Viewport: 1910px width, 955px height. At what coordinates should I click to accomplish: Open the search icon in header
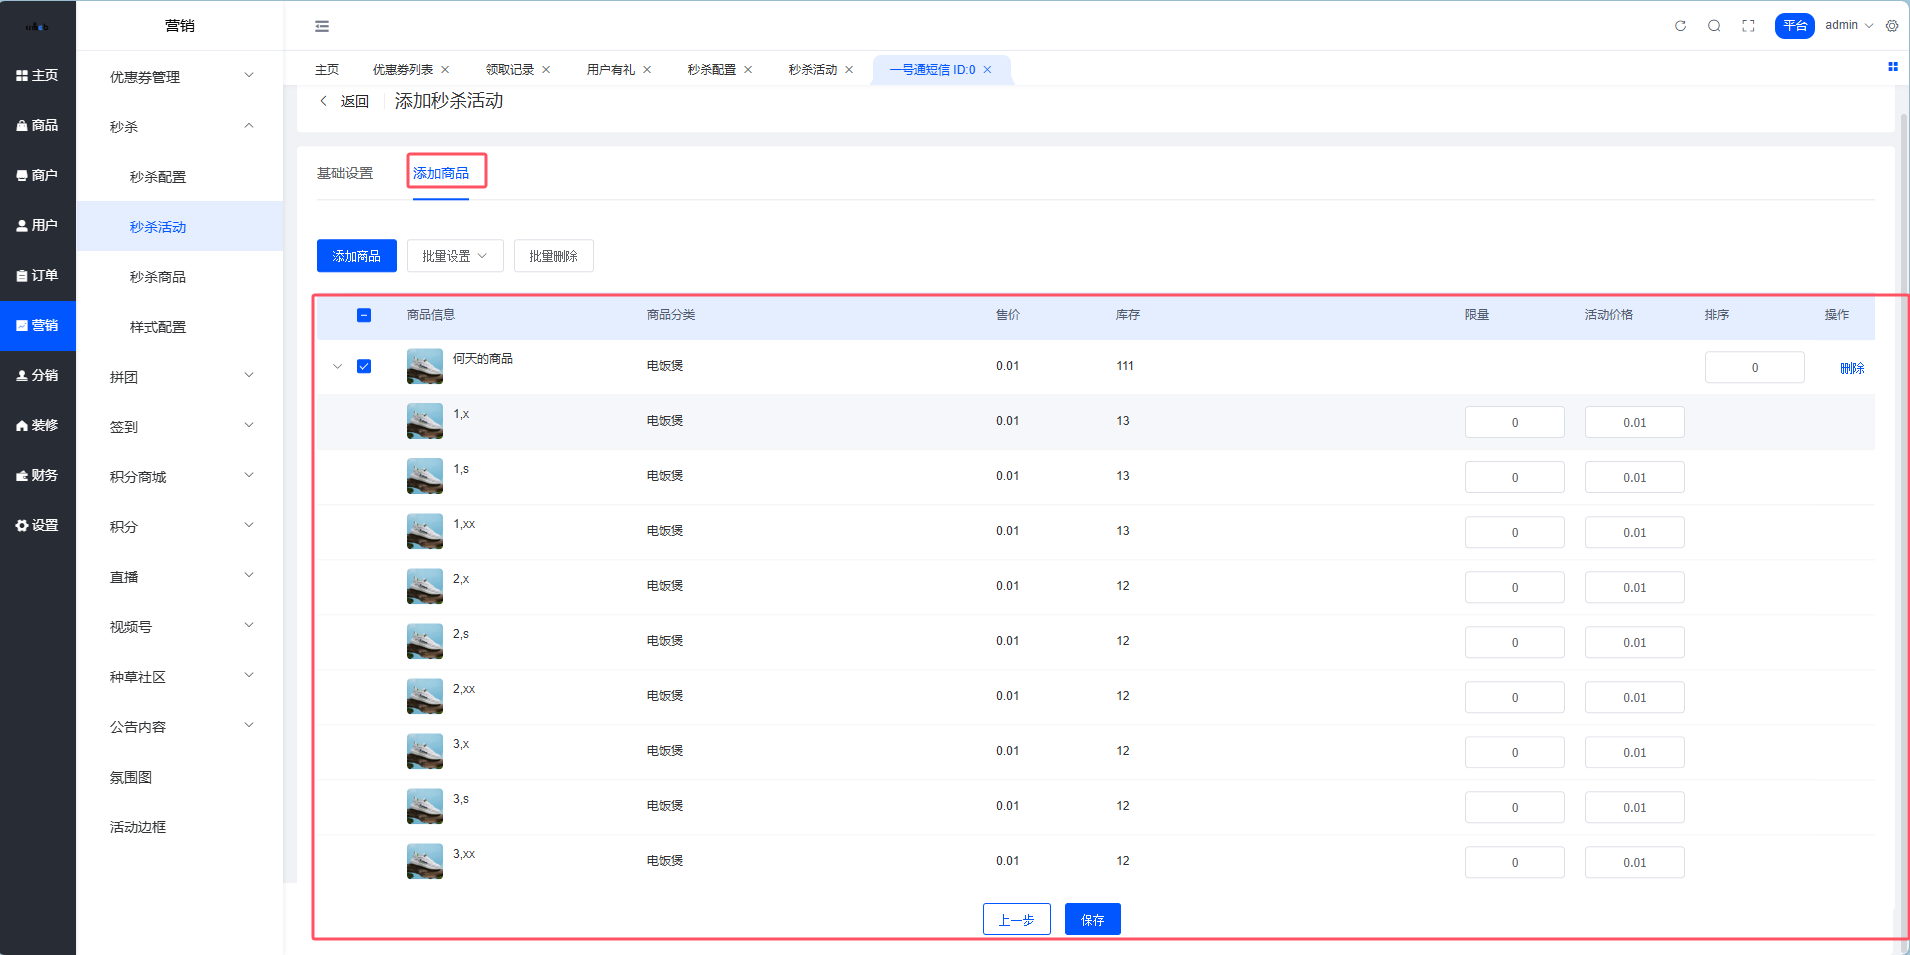(x=1714, y=26)
